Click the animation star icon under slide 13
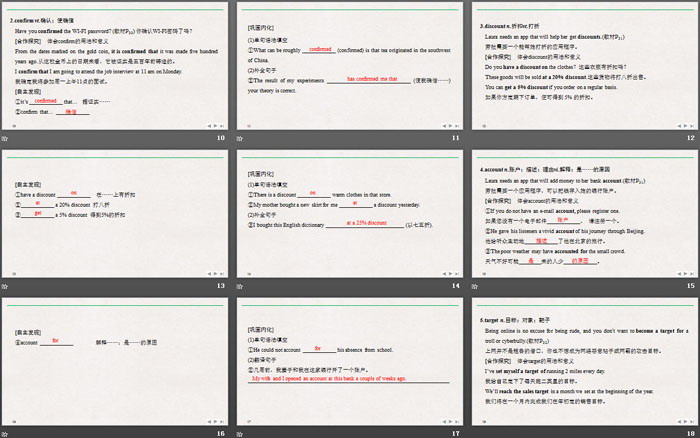 (9, 285)
